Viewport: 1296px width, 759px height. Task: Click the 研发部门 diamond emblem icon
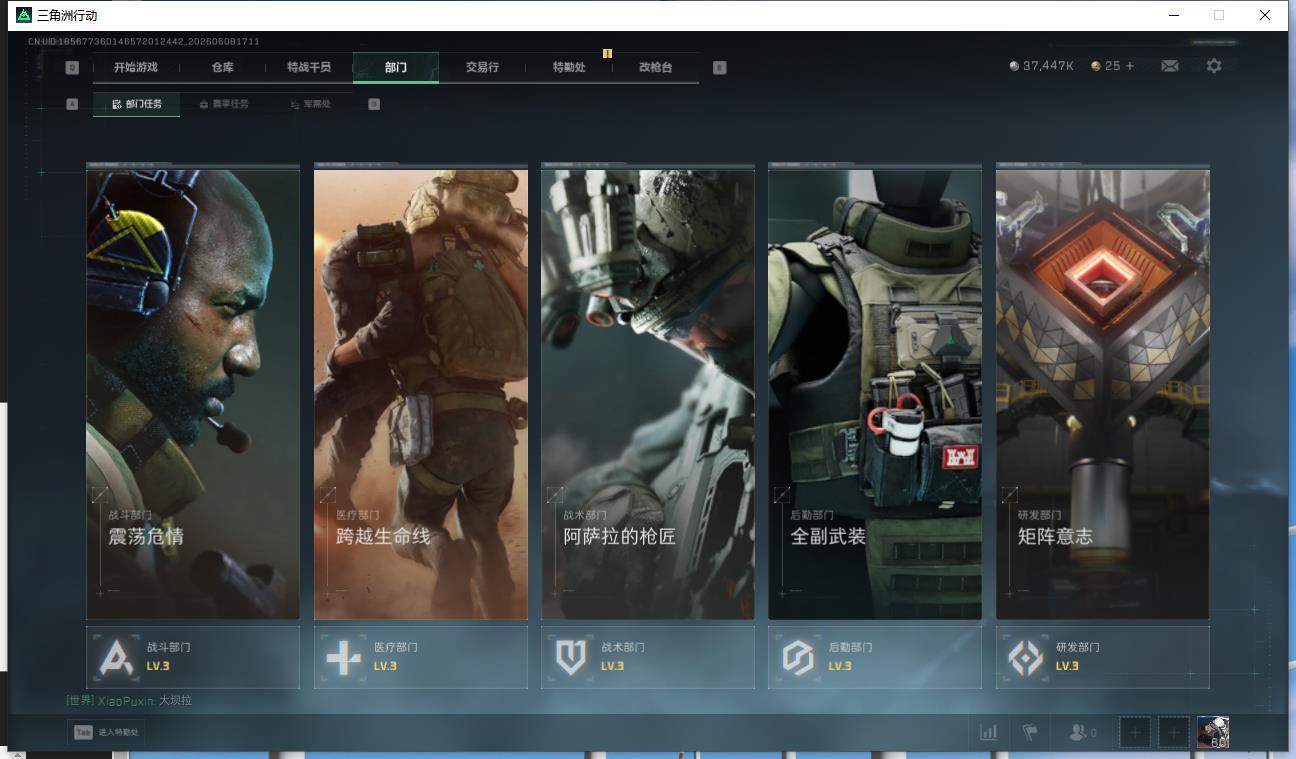click(x=1025, y=658)
